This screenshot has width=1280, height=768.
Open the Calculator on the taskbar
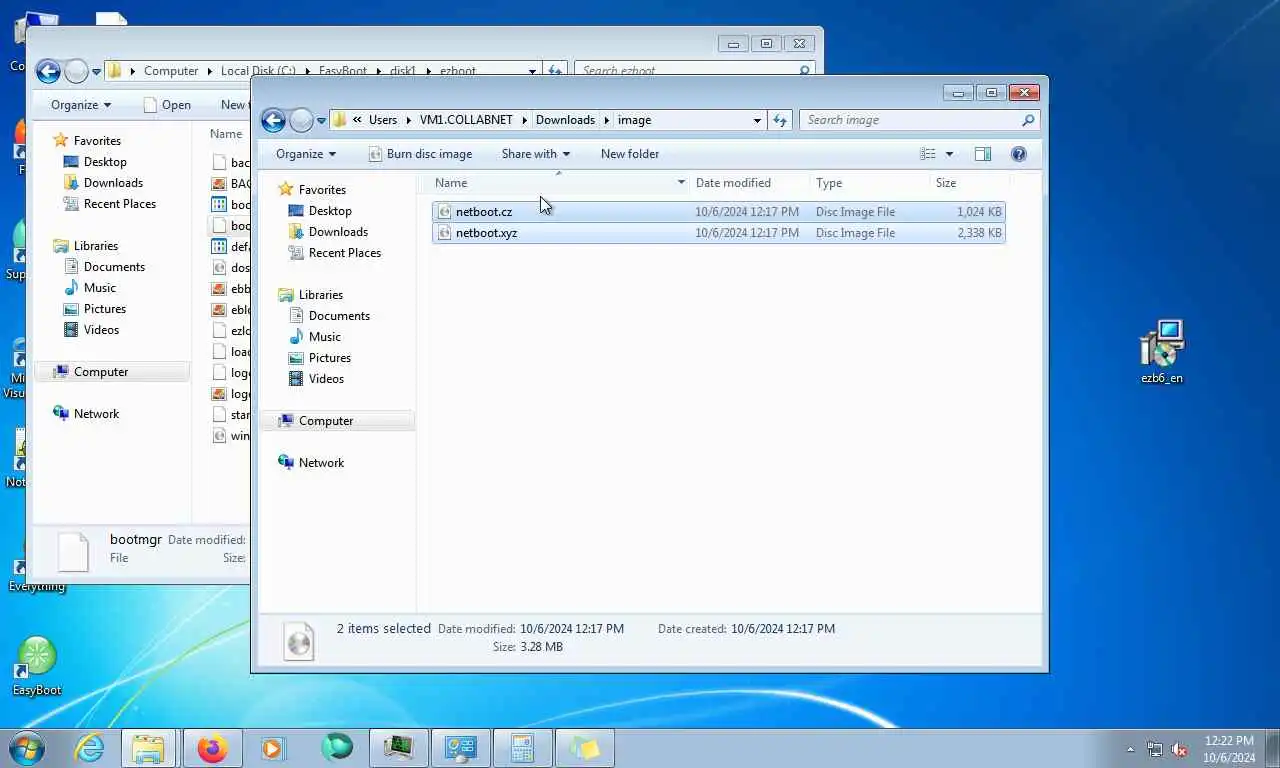pyautogui.click(x=521, y=748)
